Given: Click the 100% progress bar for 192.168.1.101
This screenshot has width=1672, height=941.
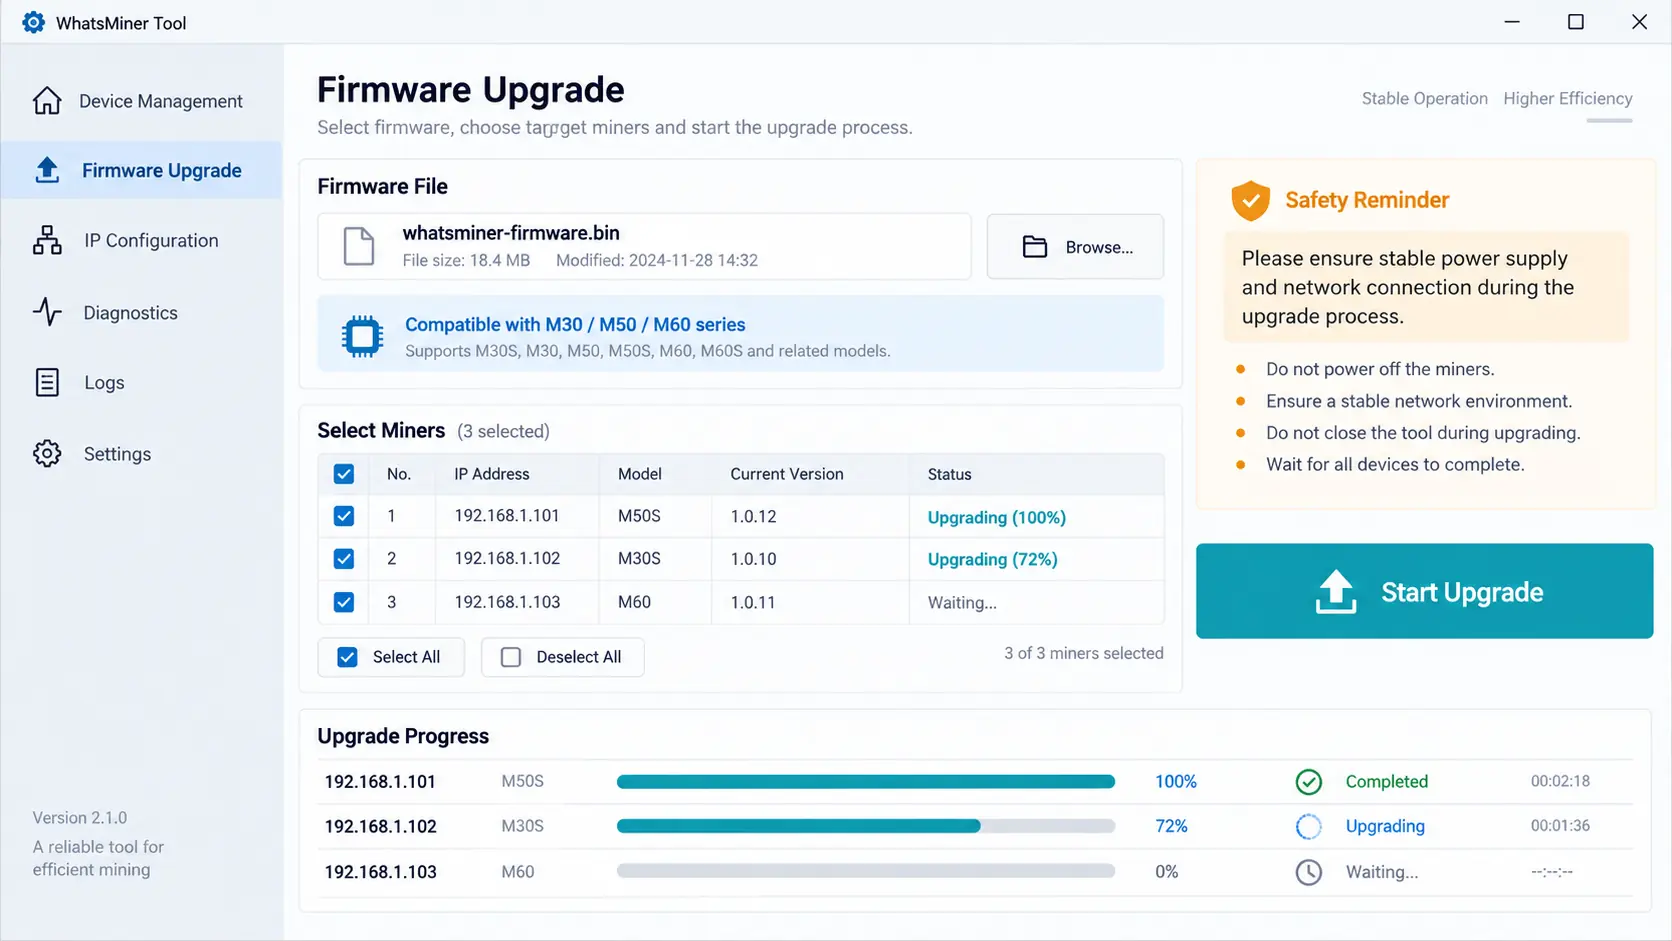Looking at the screenshot, I should click(x=865, y=782).
